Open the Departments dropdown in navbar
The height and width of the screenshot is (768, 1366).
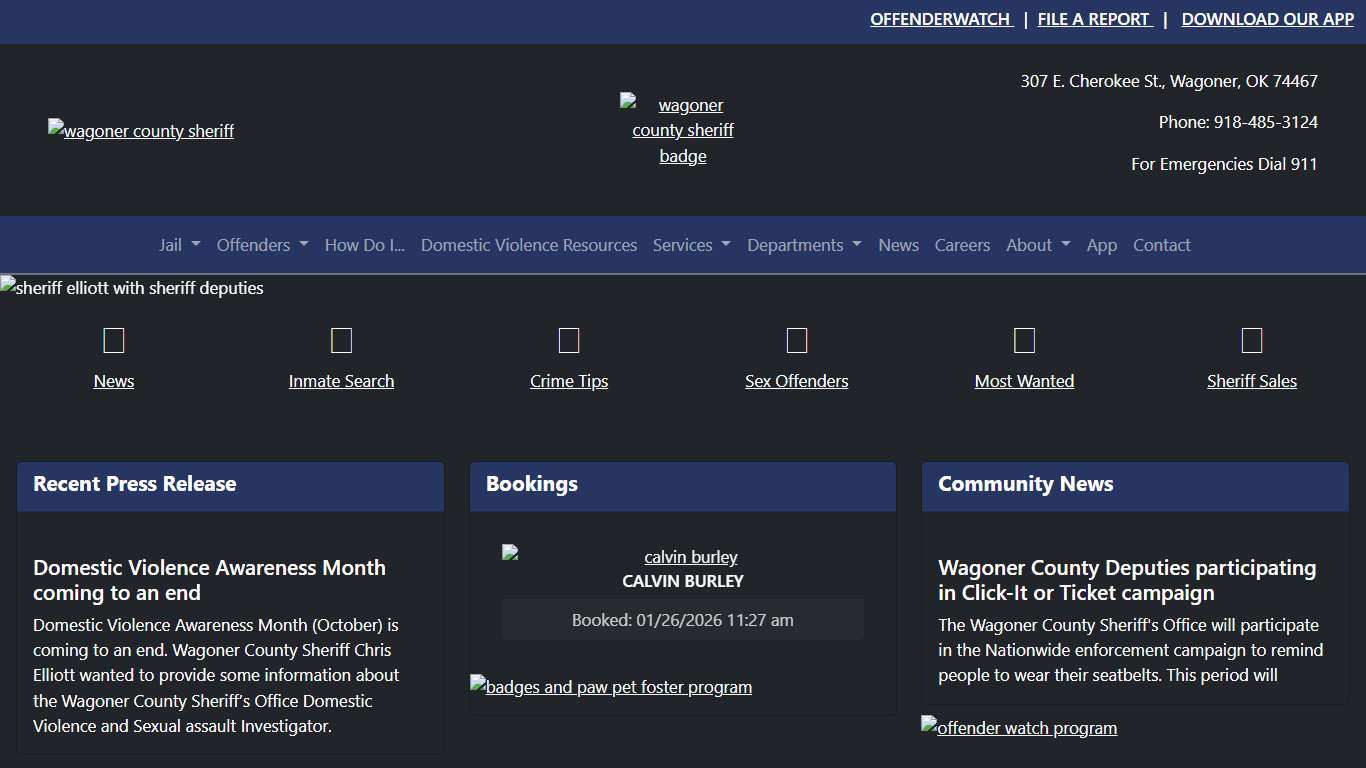point(804,245)
